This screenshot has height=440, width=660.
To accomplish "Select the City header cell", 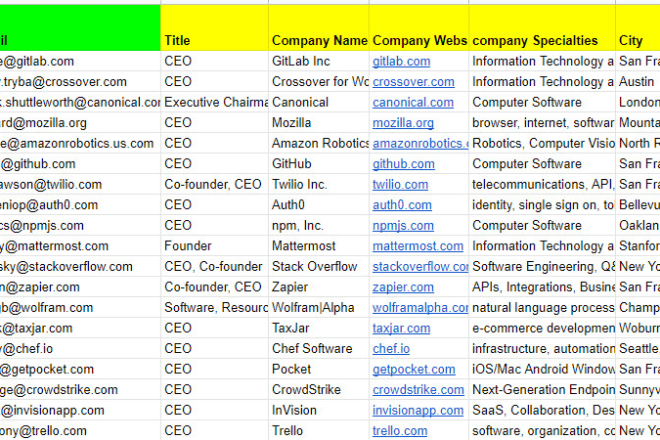I will 638,28.
